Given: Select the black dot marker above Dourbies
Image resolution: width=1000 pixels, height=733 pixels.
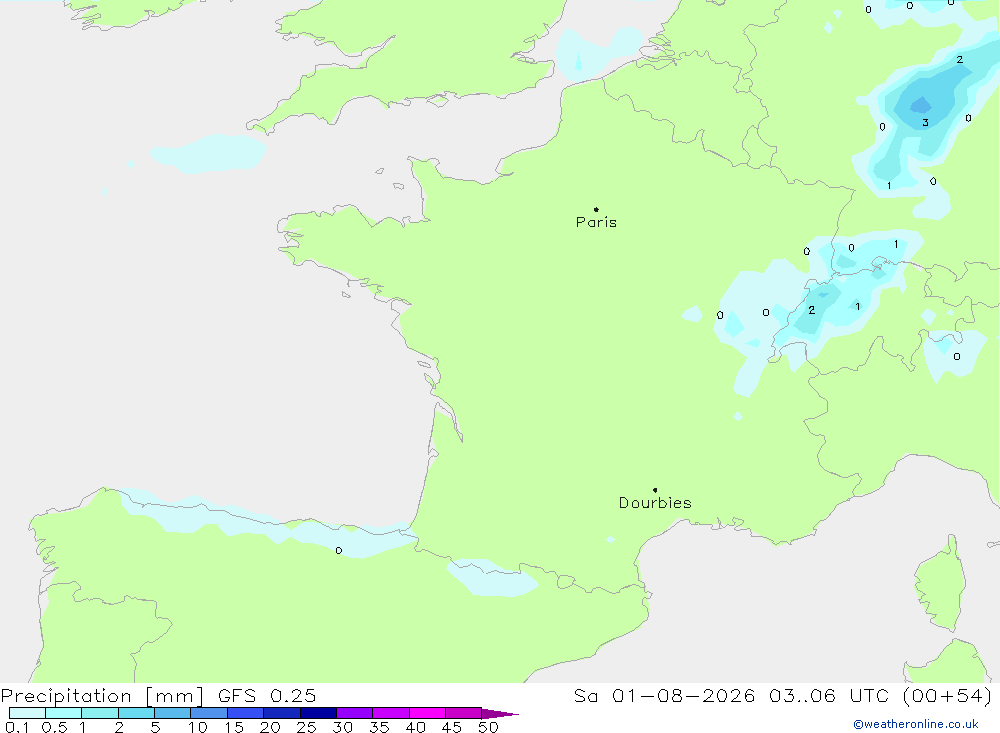Looking at the screenshot, I should click(x=655, y=490).
